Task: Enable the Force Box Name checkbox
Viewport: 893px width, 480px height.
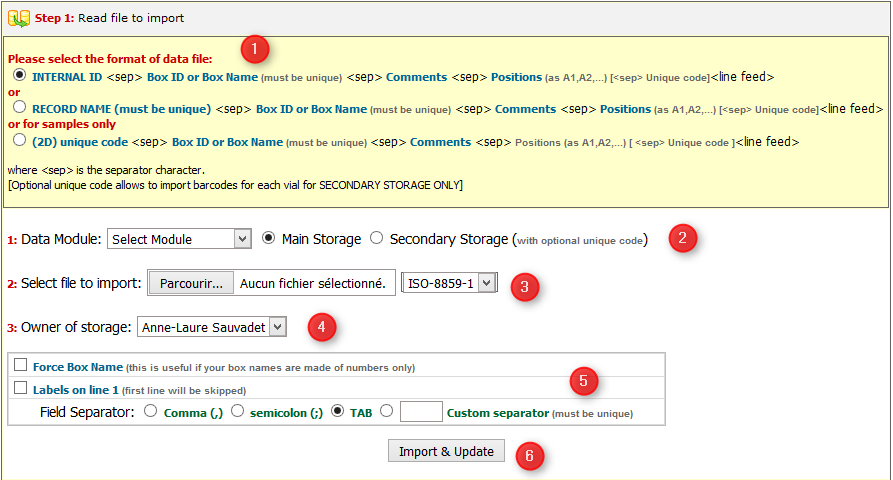Action: [21, 364]
